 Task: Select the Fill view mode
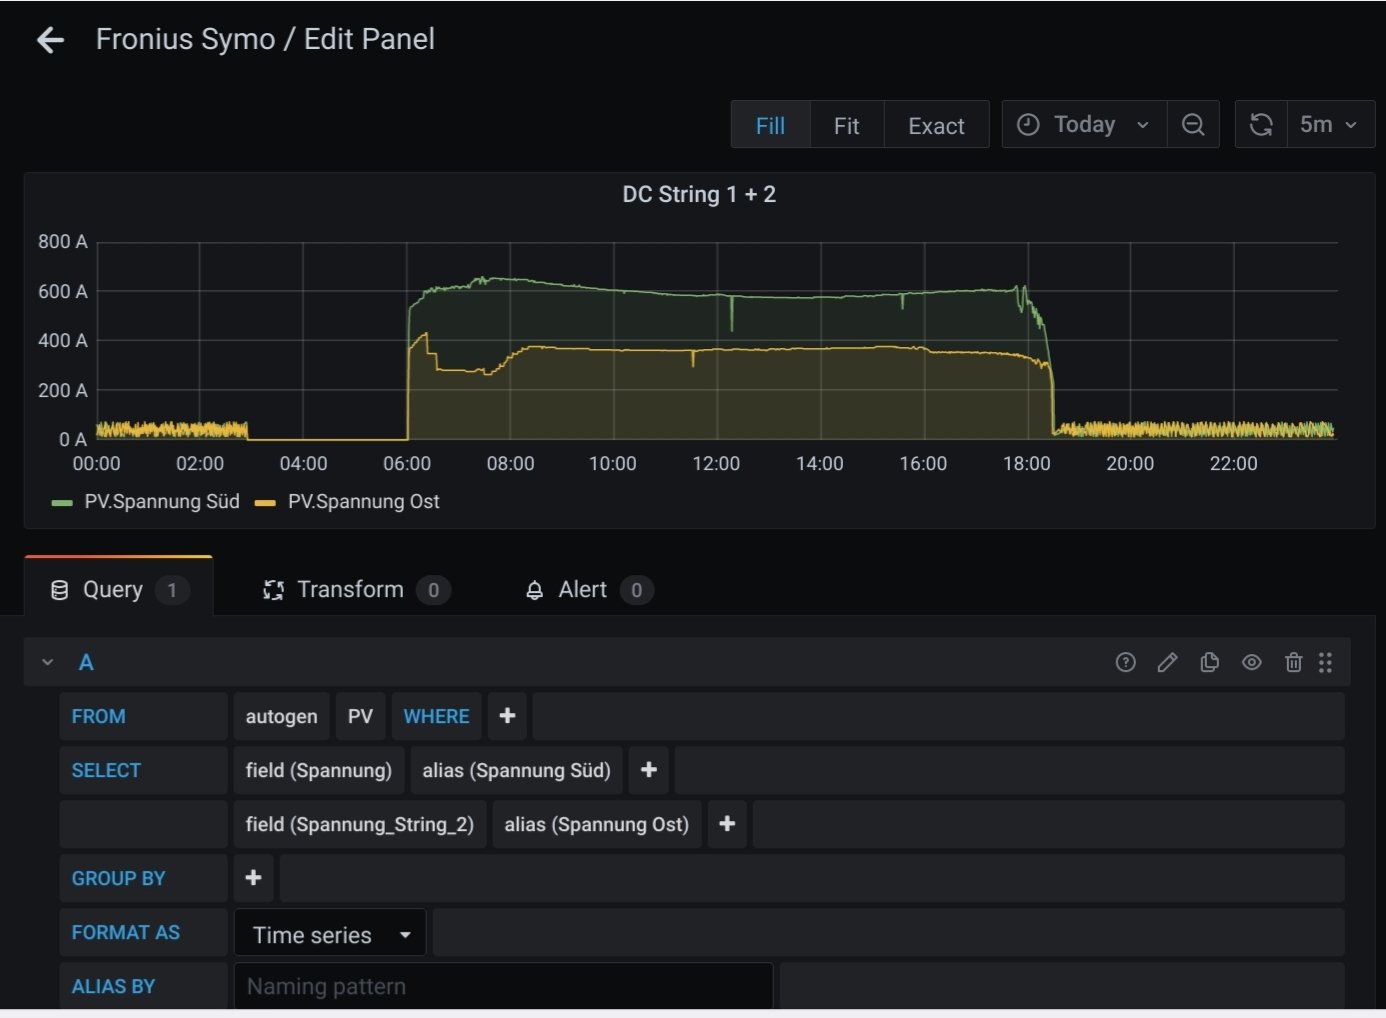770,126
